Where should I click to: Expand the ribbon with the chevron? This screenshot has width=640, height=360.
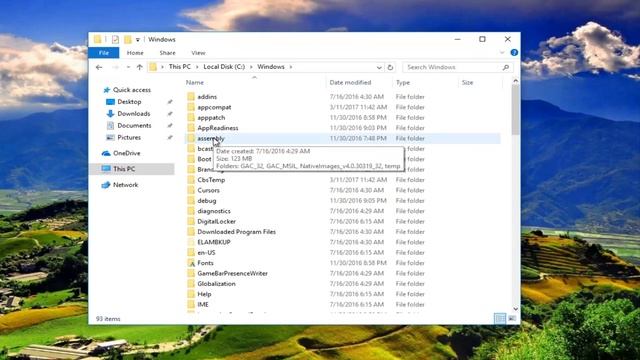(x=502, y=53)
